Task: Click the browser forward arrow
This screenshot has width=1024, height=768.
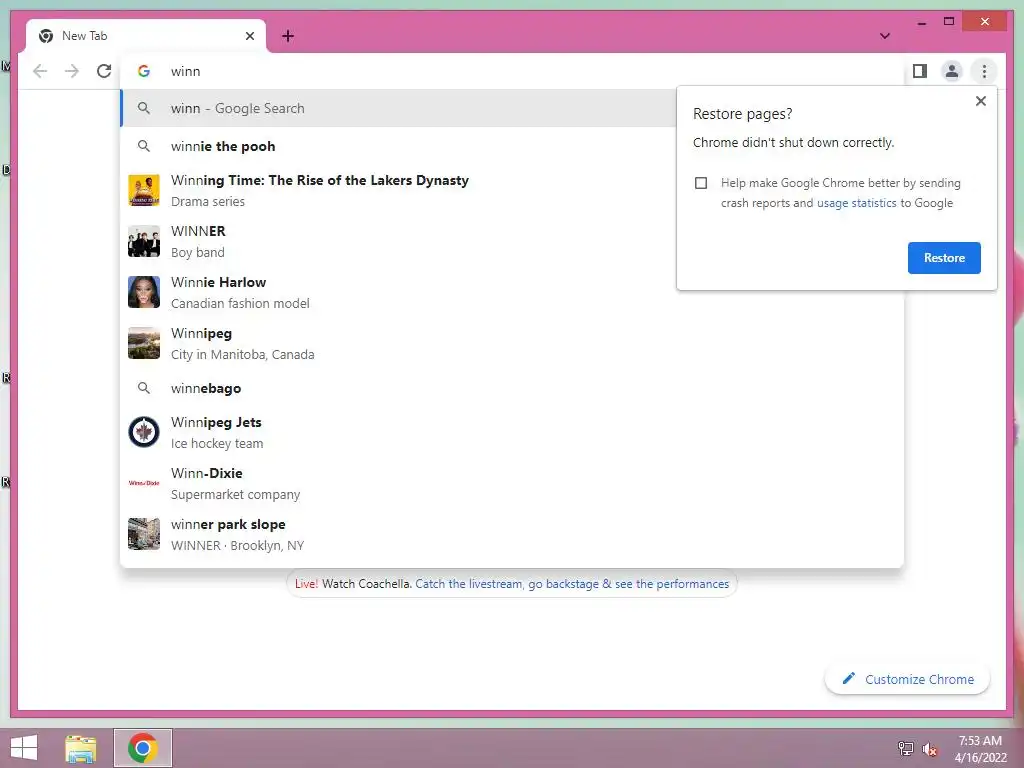Action: pos(72,71)
